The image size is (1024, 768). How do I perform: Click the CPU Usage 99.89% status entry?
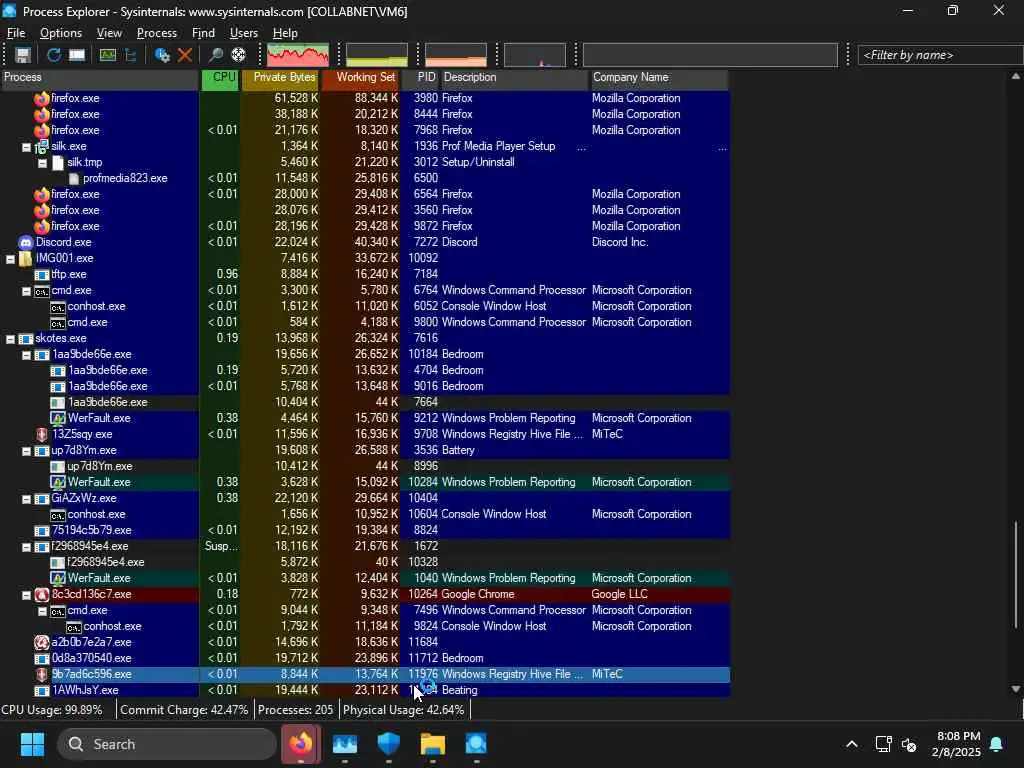pos(52,710)
